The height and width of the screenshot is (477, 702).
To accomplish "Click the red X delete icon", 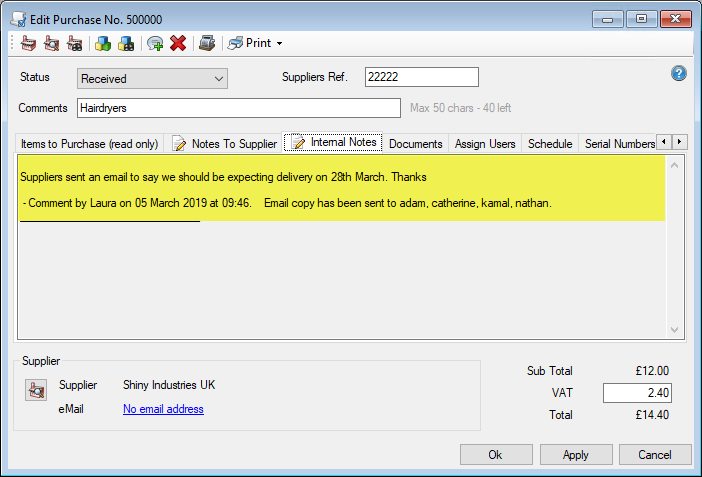I will point(178,43).
